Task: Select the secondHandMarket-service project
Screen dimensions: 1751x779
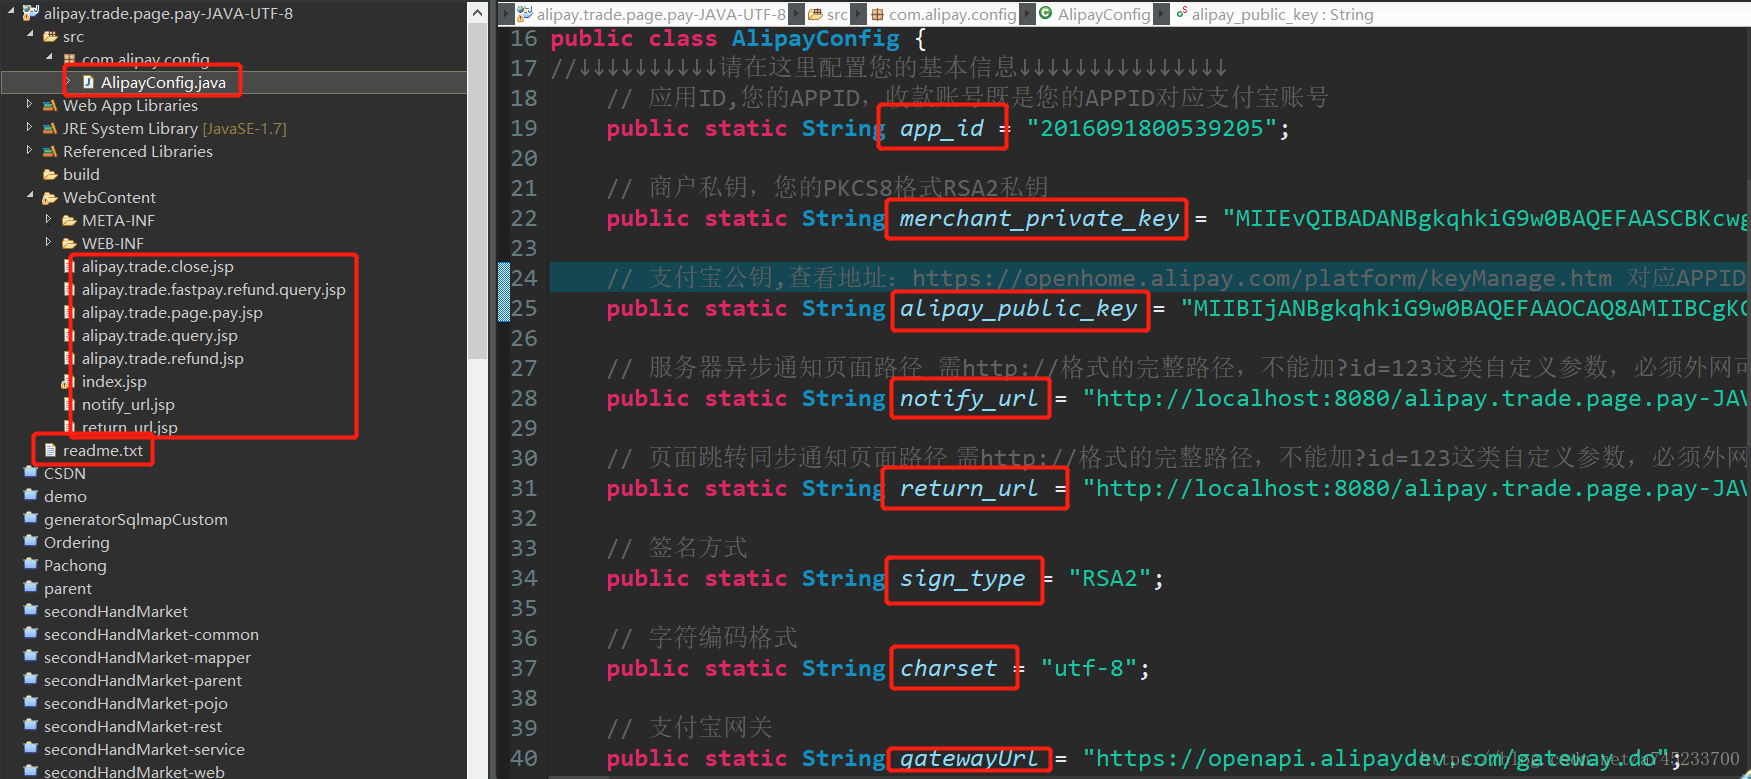Action: (144, 749)
